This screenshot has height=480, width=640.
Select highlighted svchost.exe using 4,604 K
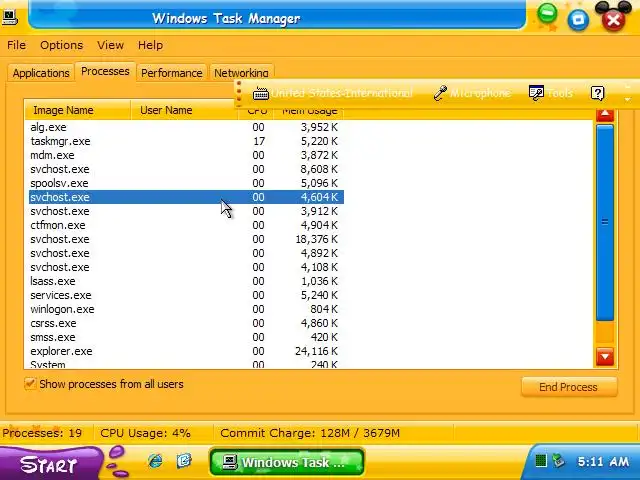coord(186,197)
